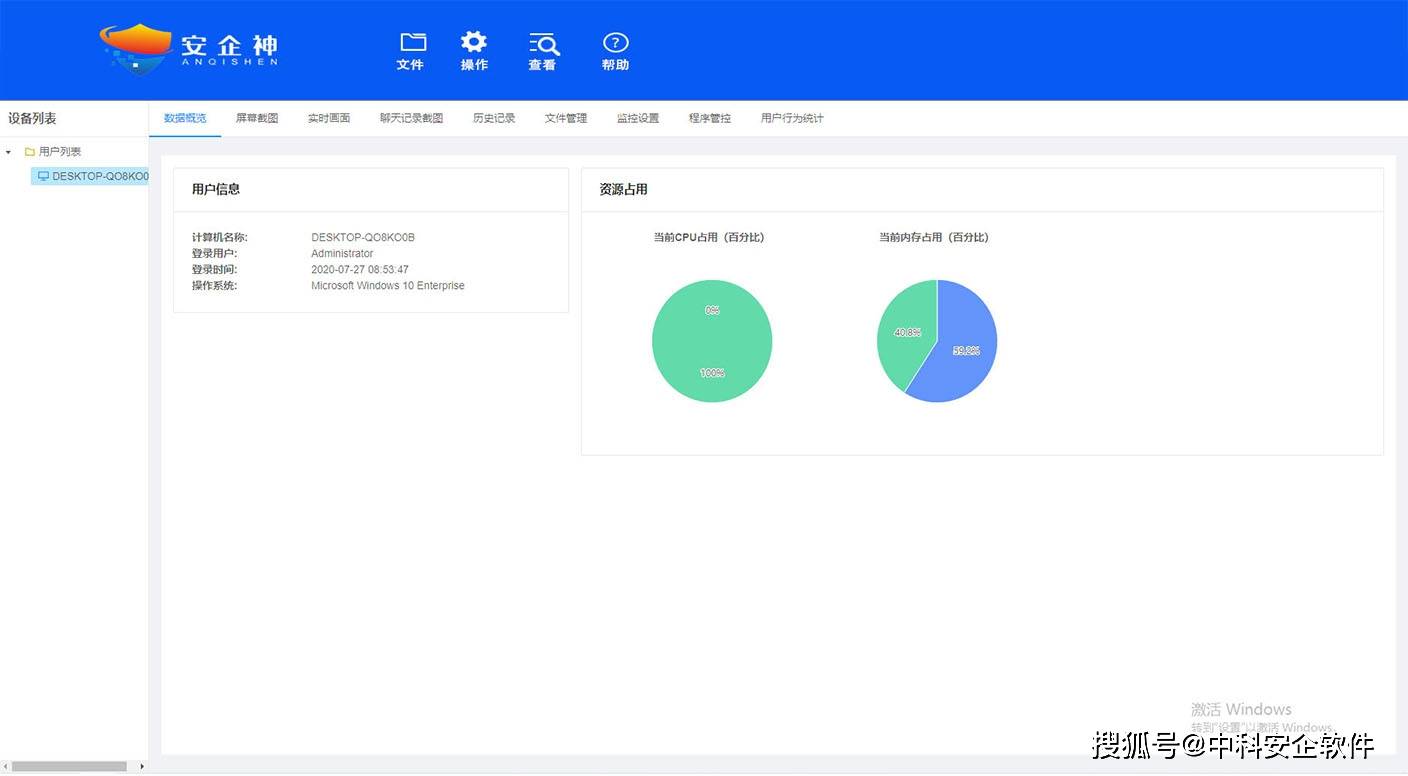The image size is (1408, 776).
Task: Open the 历史记录 tab
Action: pos(494,118)
